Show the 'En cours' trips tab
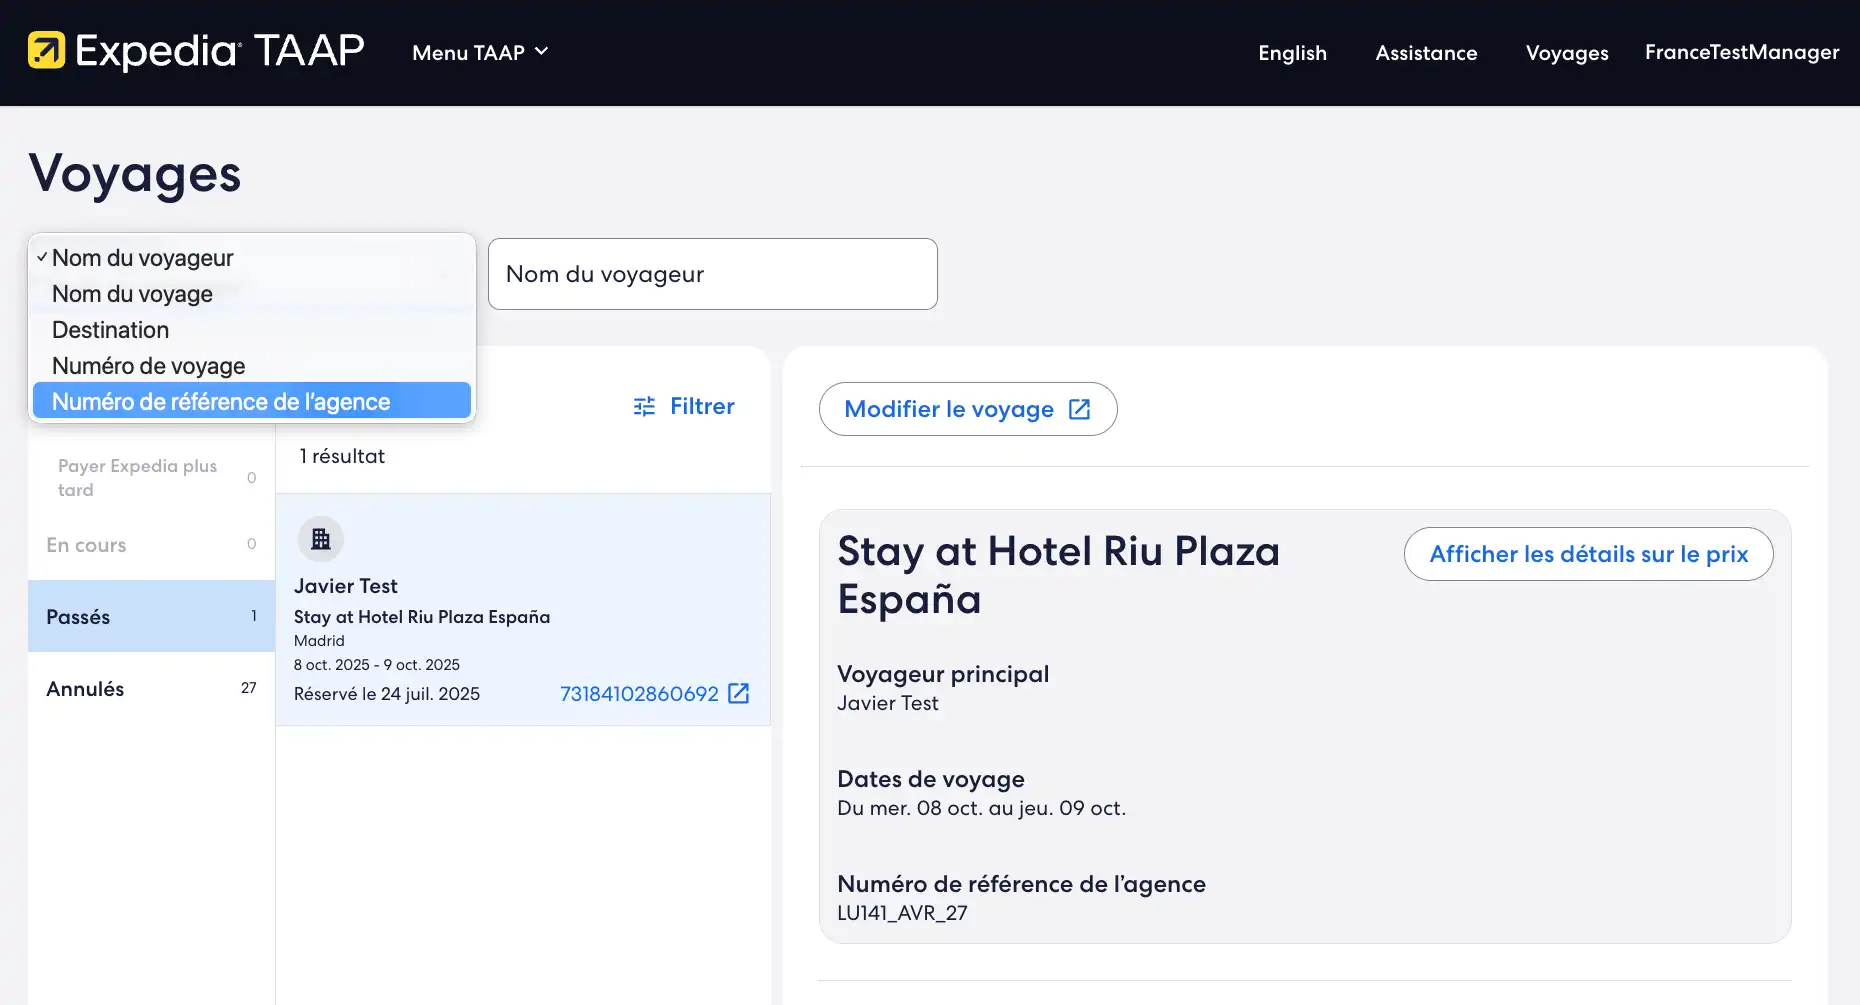 152,544
